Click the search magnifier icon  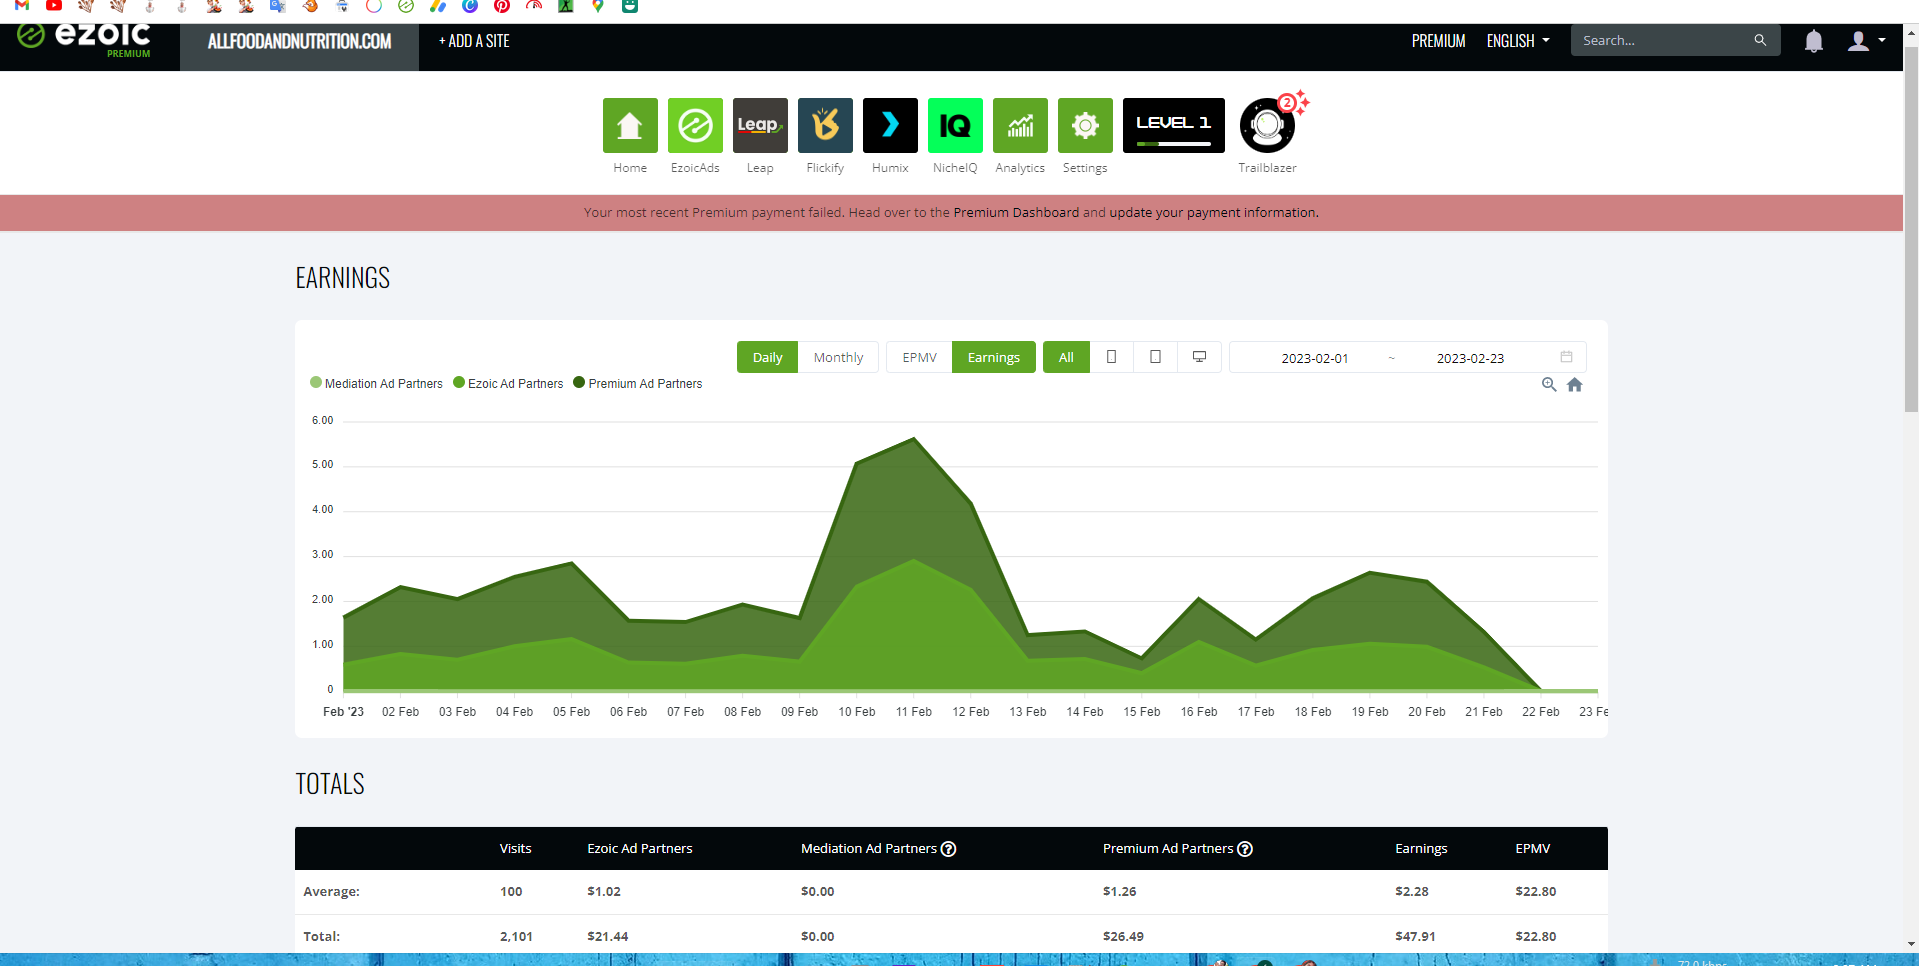(x=1760, y=40)
